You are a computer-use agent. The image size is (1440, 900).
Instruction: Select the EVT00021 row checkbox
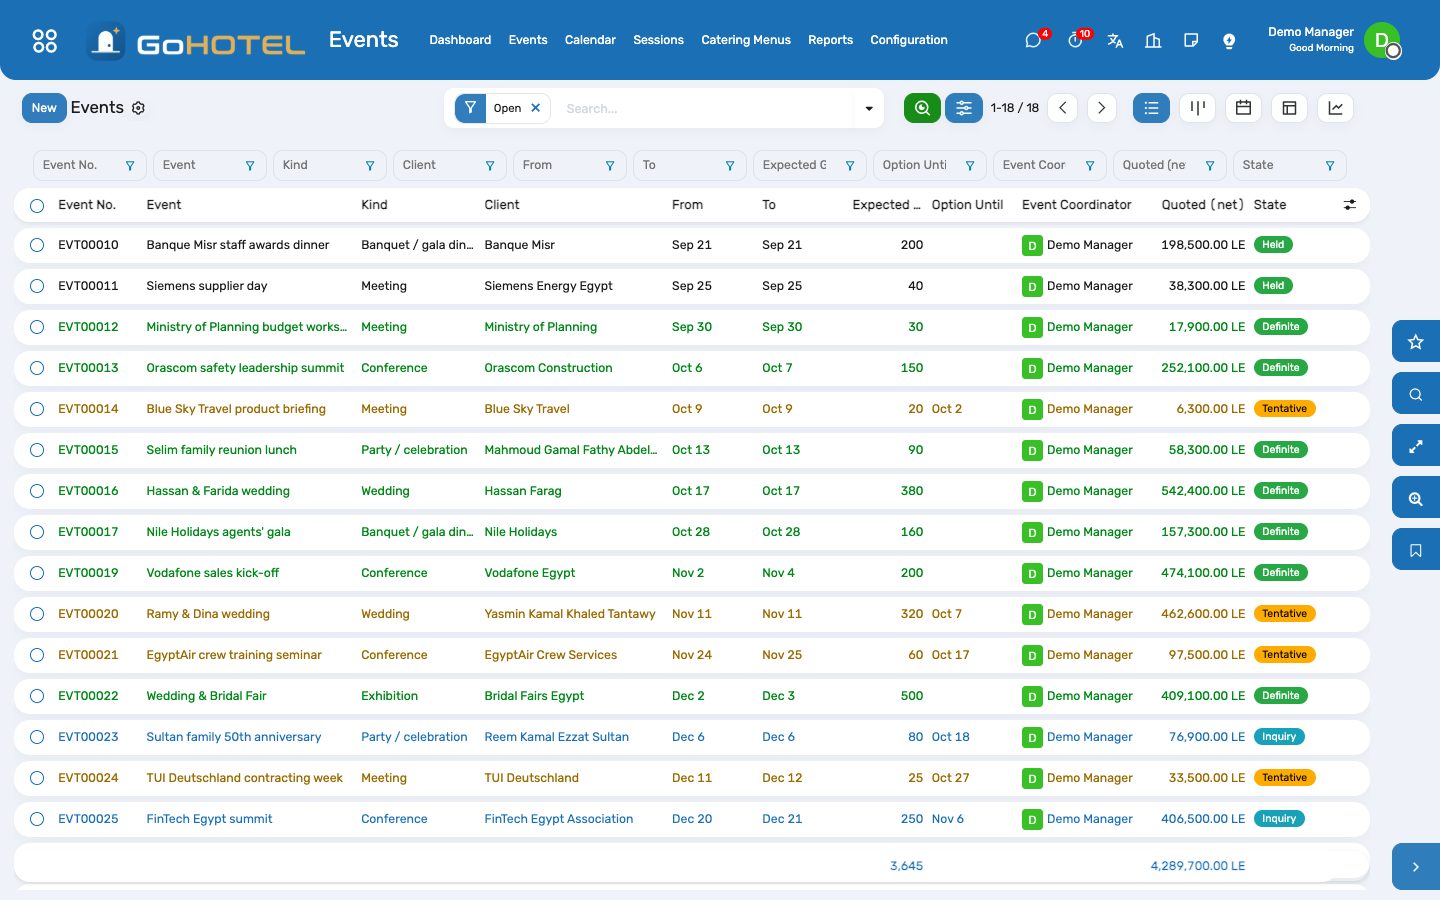37,655
